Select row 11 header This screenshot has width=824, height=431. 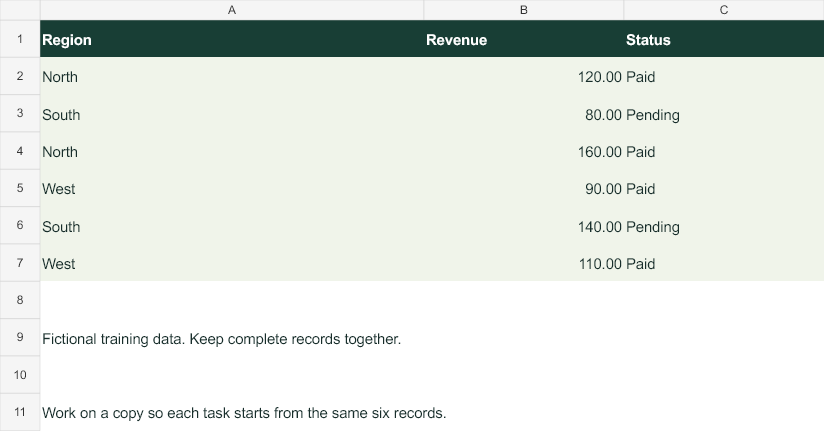click(x=20, y=412)
